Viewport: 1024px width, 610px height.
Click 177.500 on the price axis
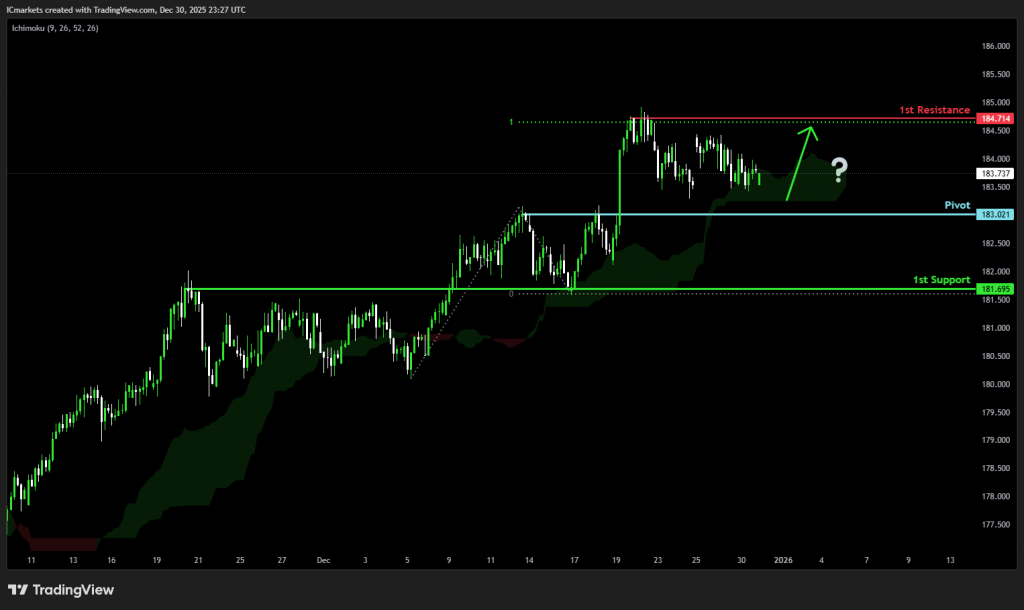[x=995, y=524]
